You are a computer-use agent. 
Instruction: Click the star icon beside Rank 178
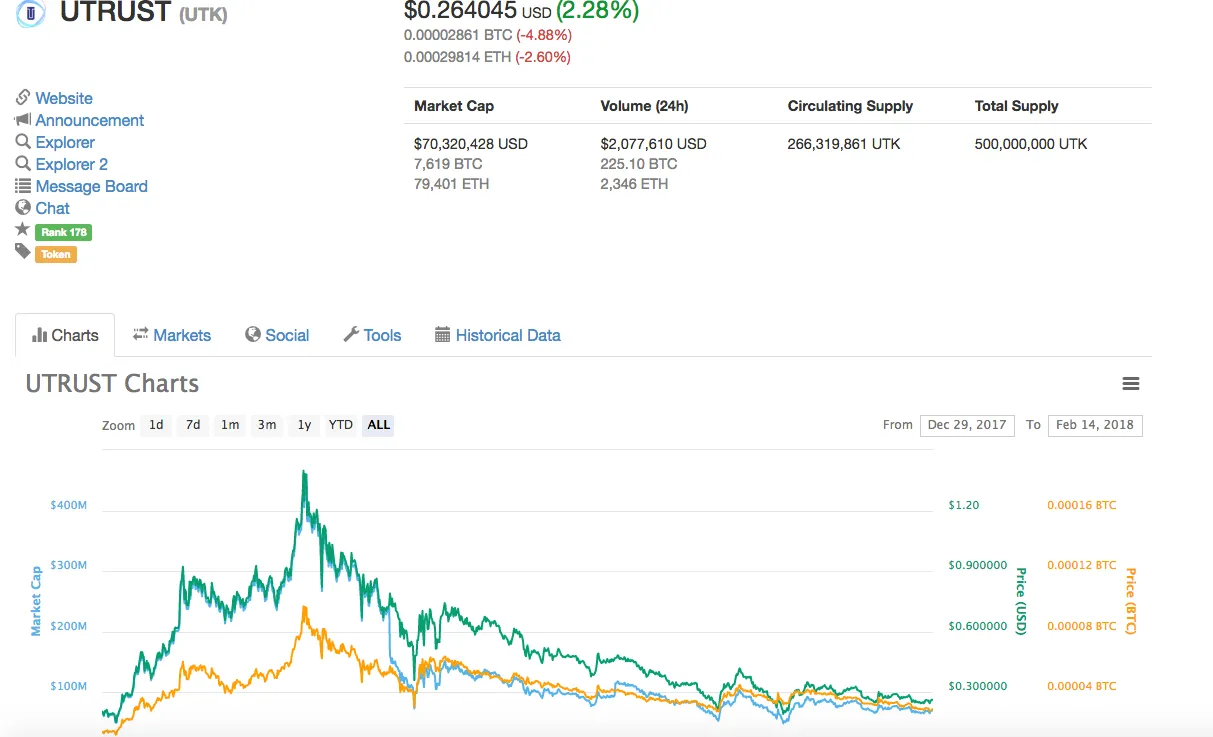pyautogui.click(x=23, y=229)
